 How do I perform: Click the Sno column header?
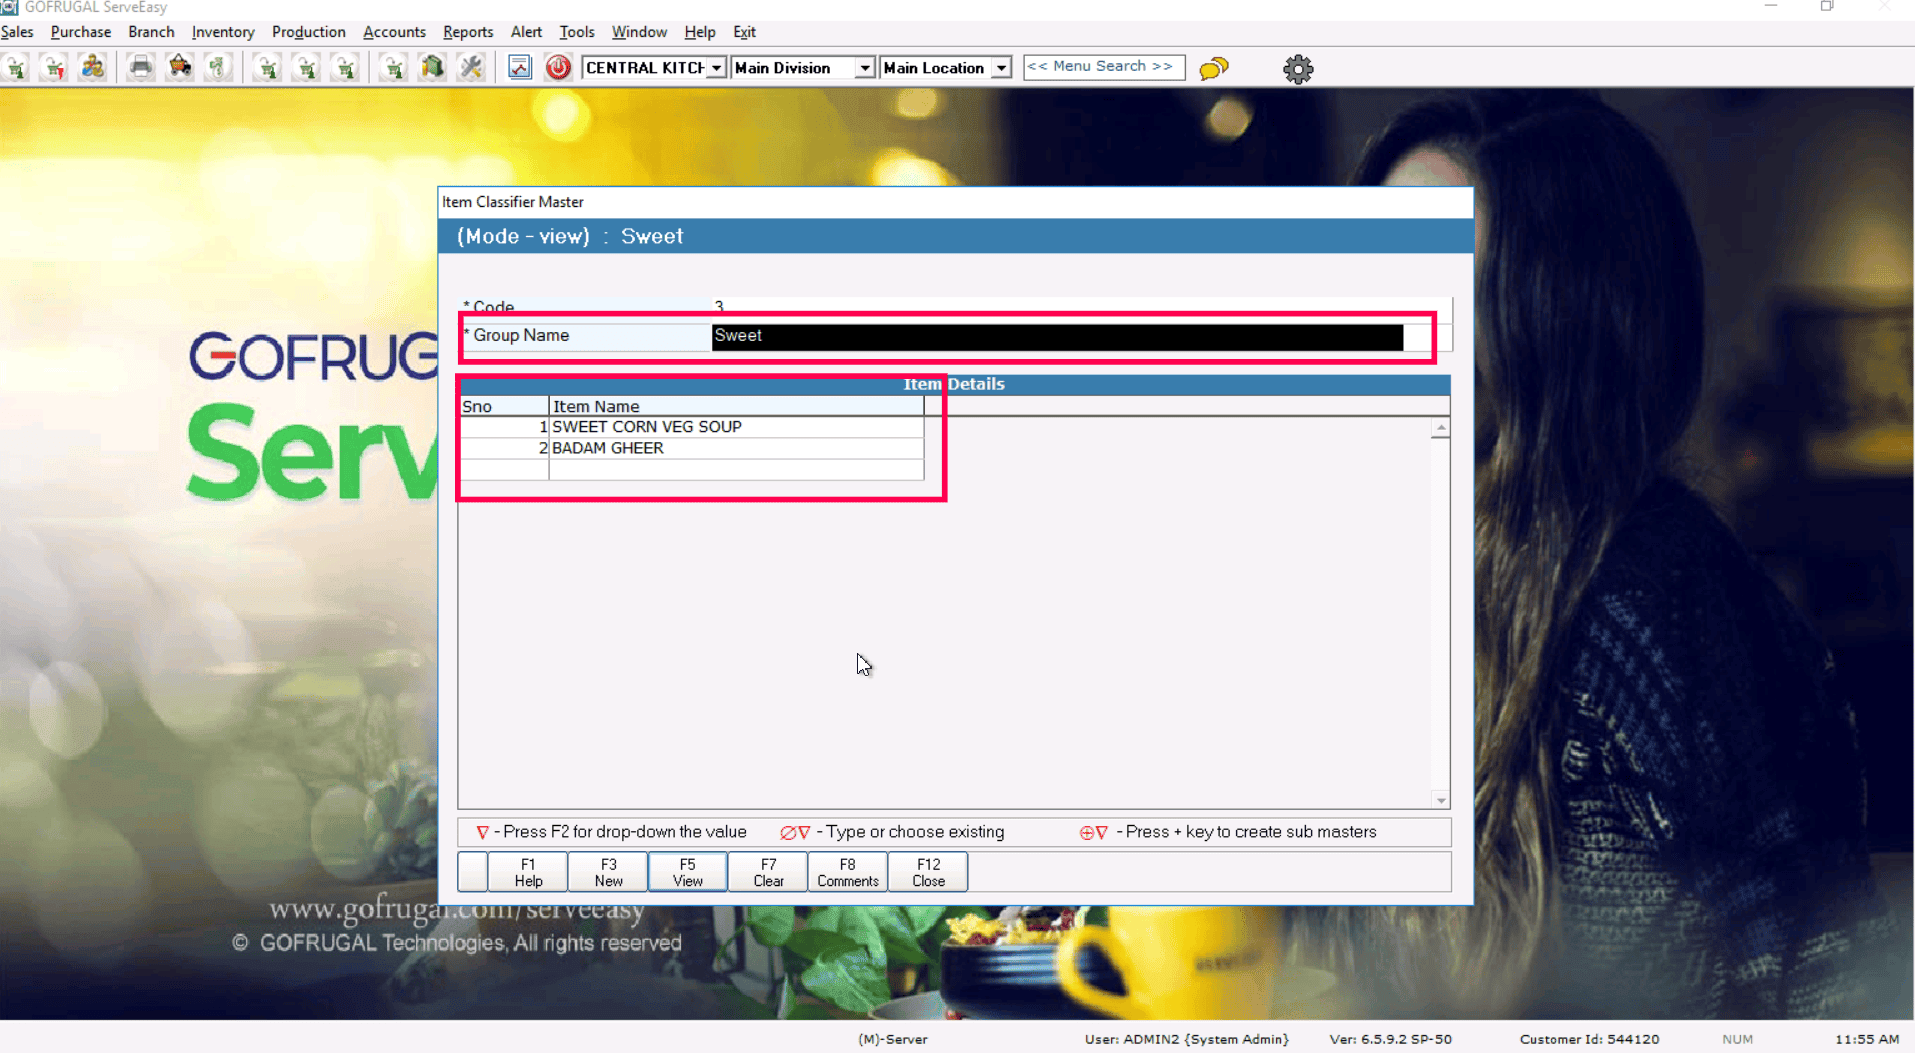[x=504, y=406]
